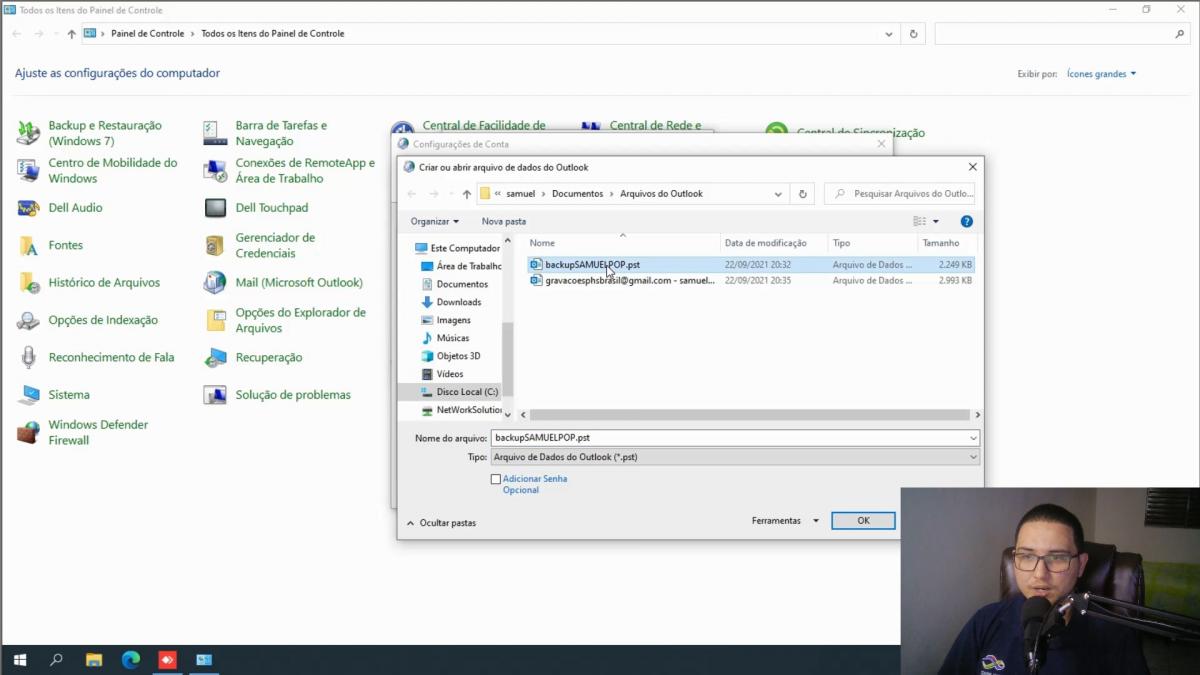Collapse folders with Ocultar pastas
1200x675 pixels.
[441, 523]
